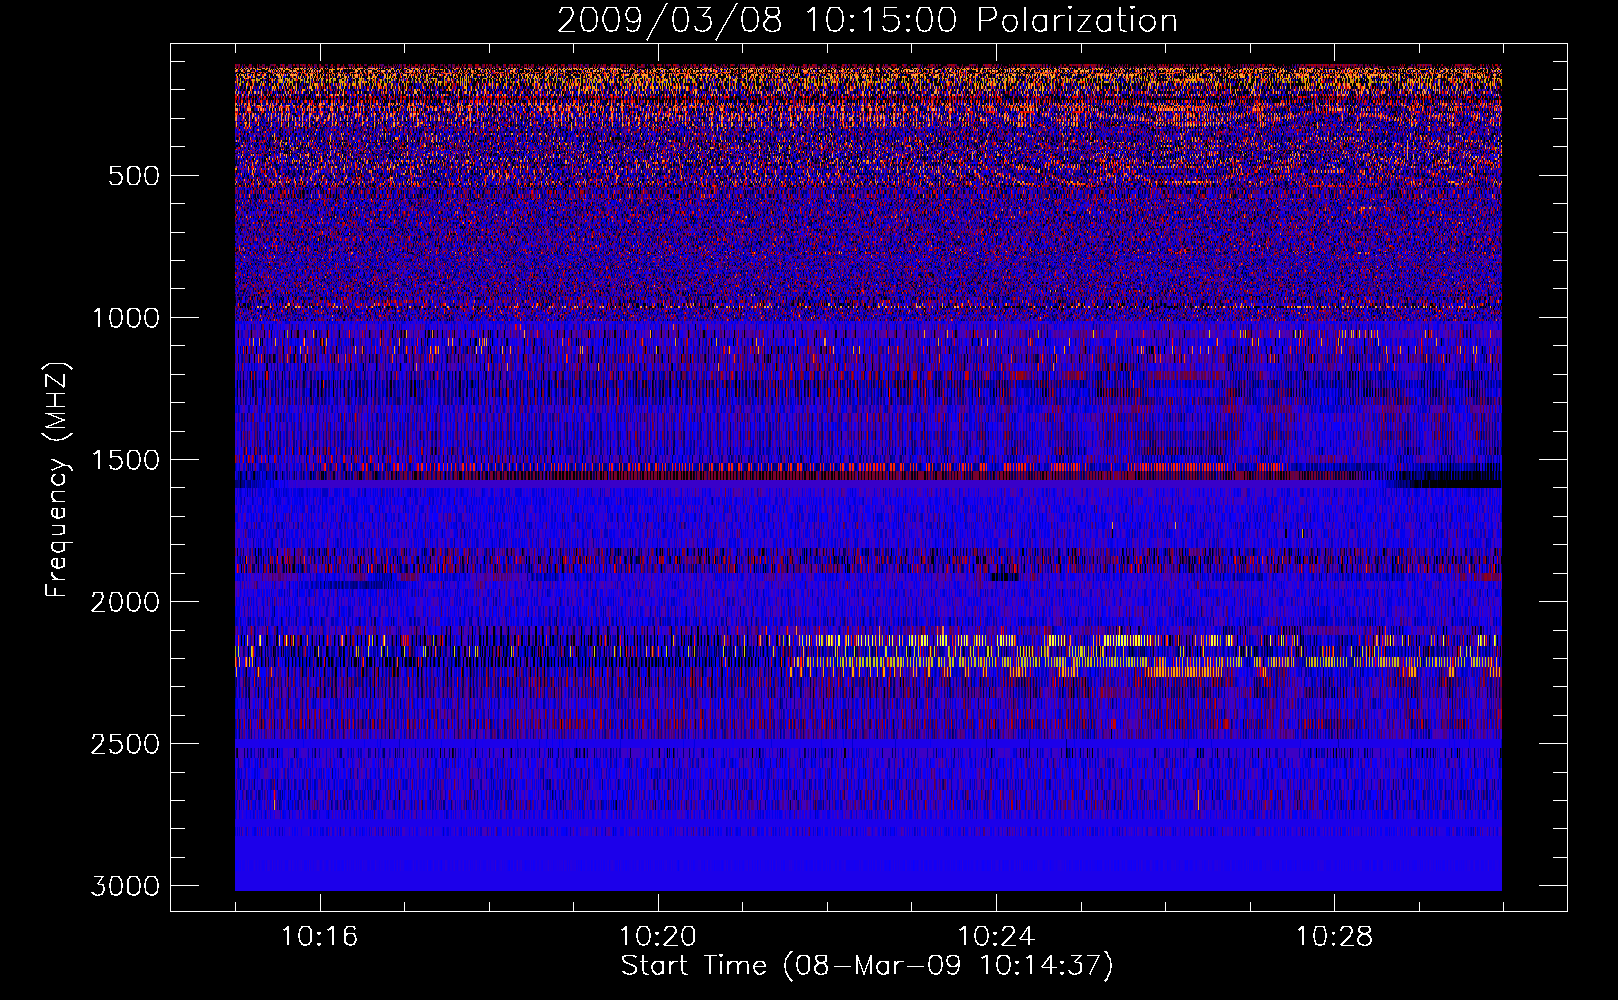Click the 10:20 time tick label
Viewport: 1618px width, 1000px height.
coord(657,937)
